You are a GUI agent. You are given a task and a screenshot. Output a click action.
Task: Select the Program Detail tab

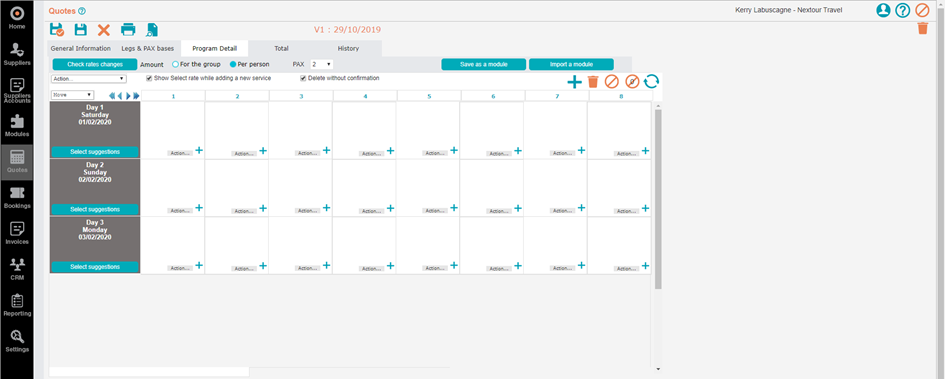[215, 48]
